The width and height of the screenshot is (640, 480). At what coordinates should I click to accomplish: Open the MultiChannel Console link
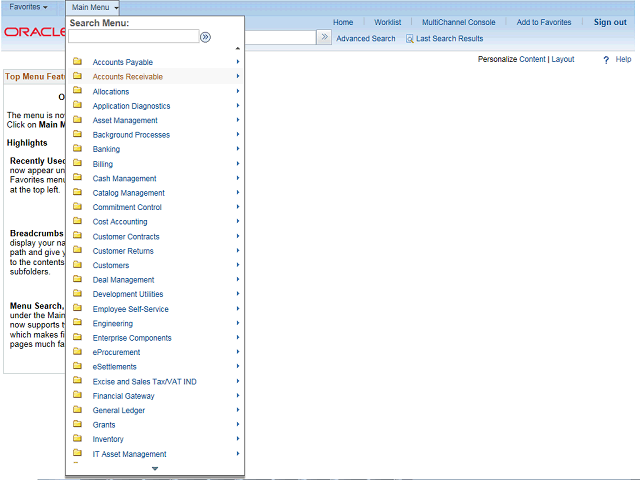(458, 22)
